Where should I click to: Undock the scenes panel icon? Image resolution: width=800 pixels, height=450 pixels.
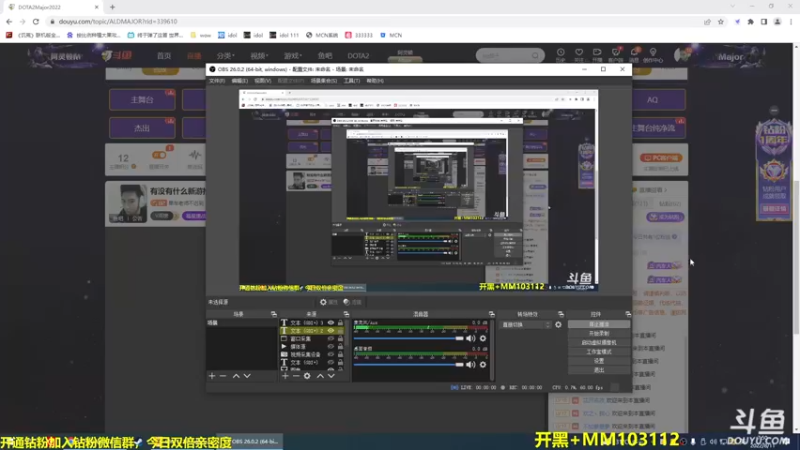(273, 314)
